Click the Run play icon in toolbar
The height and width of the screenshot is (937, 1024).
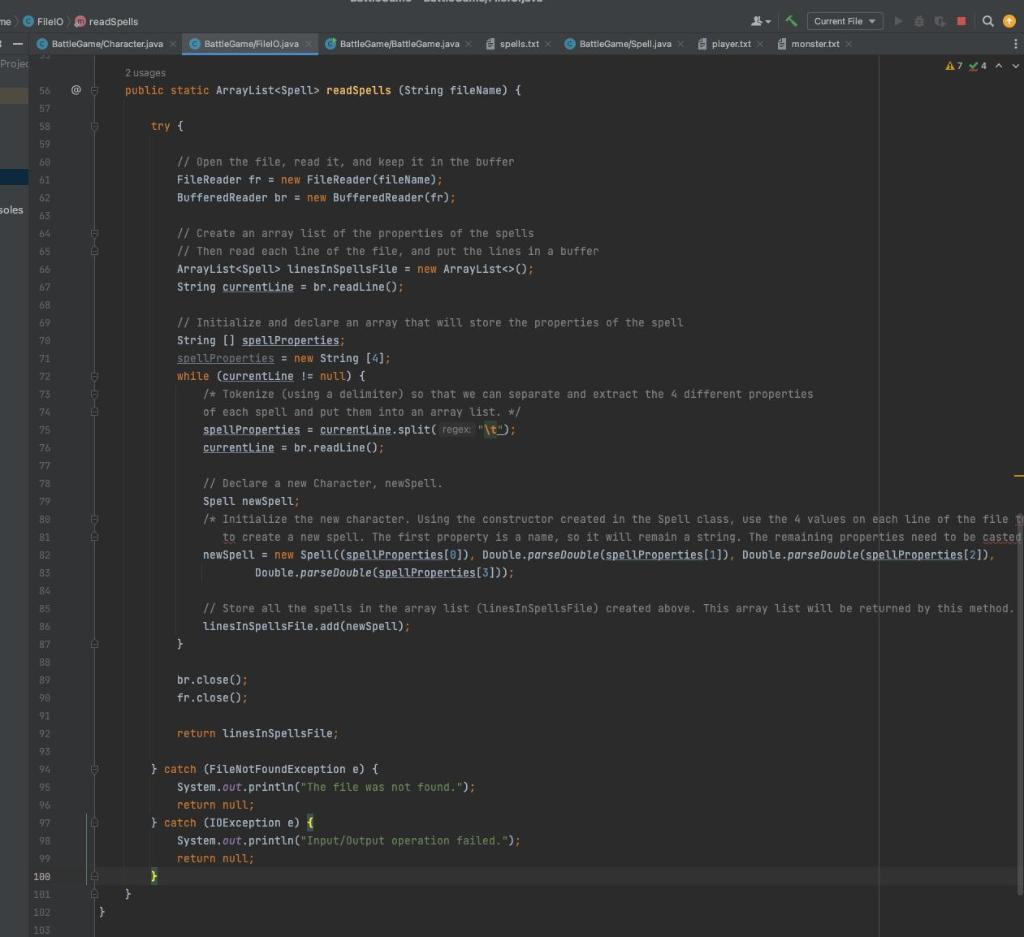[x=898, y=21]
